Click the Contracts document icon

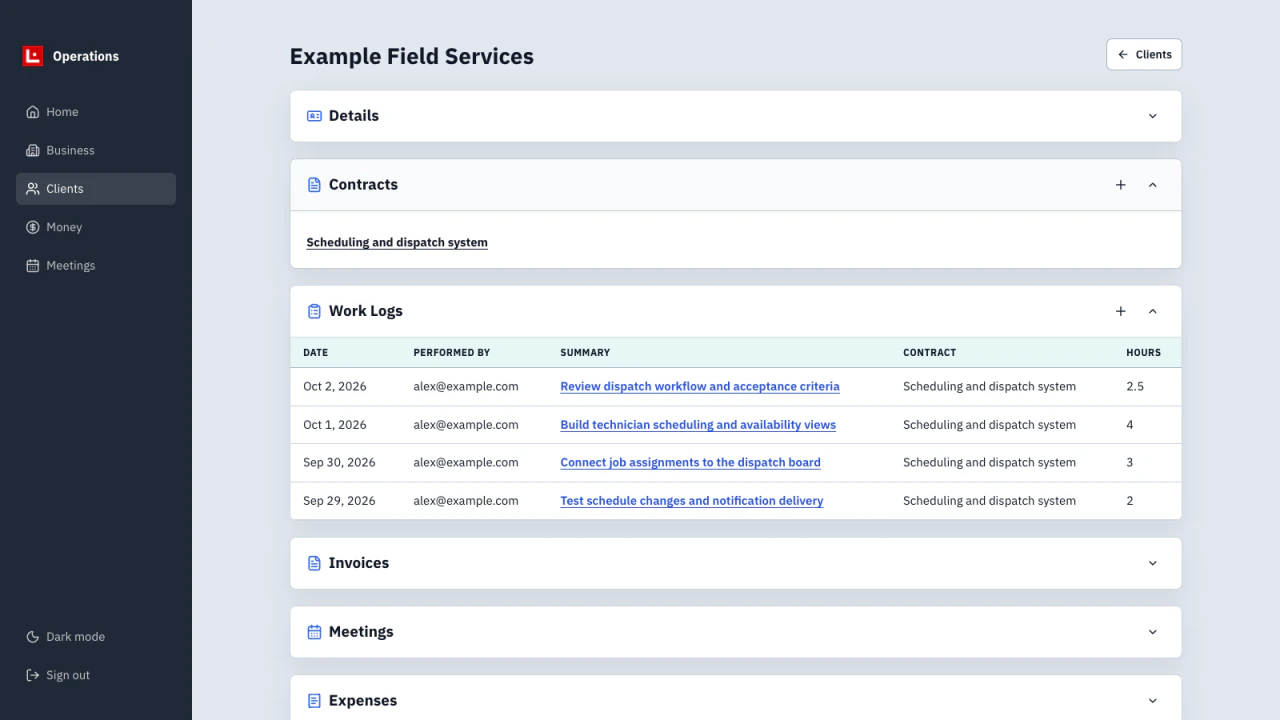point(314,185)
